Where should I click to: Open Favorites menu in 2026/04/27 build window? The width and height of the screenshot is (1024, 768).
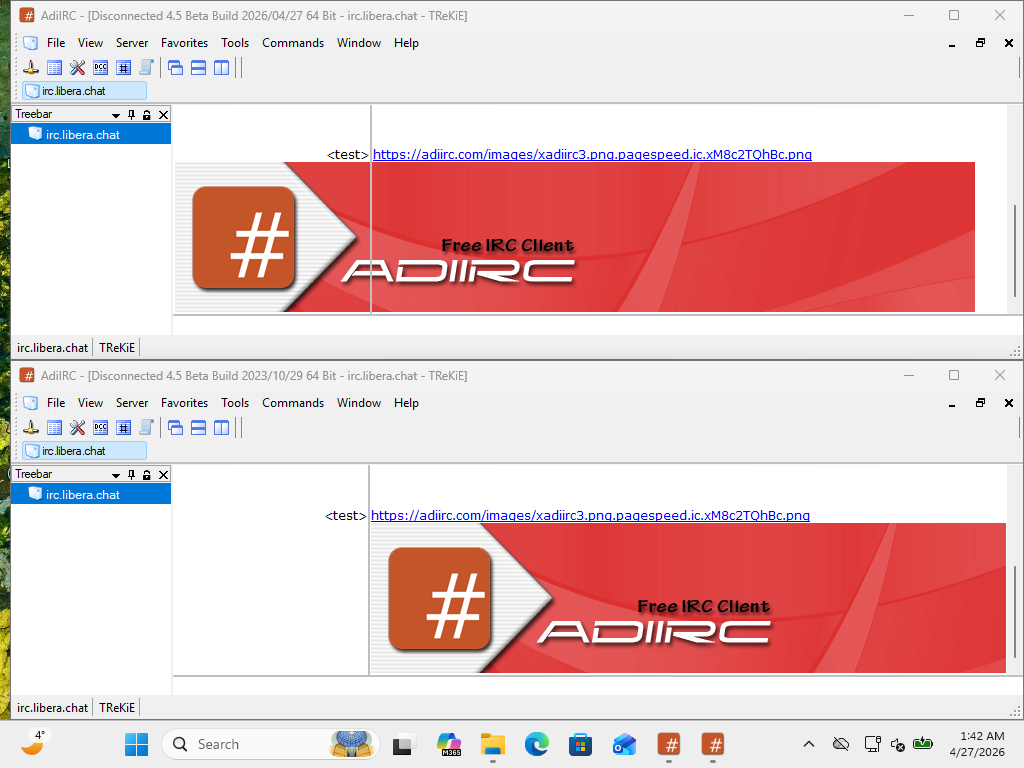[185, 43]
